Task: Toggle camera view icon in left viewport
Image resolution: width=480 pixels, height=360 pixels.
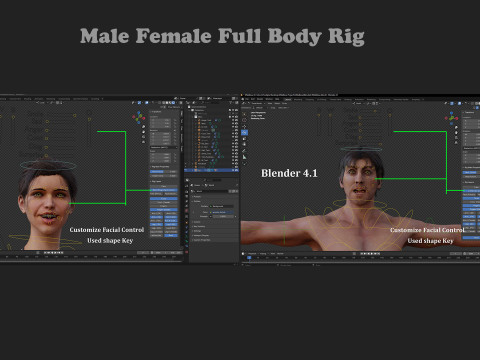Action: click(x=144, y=137)
